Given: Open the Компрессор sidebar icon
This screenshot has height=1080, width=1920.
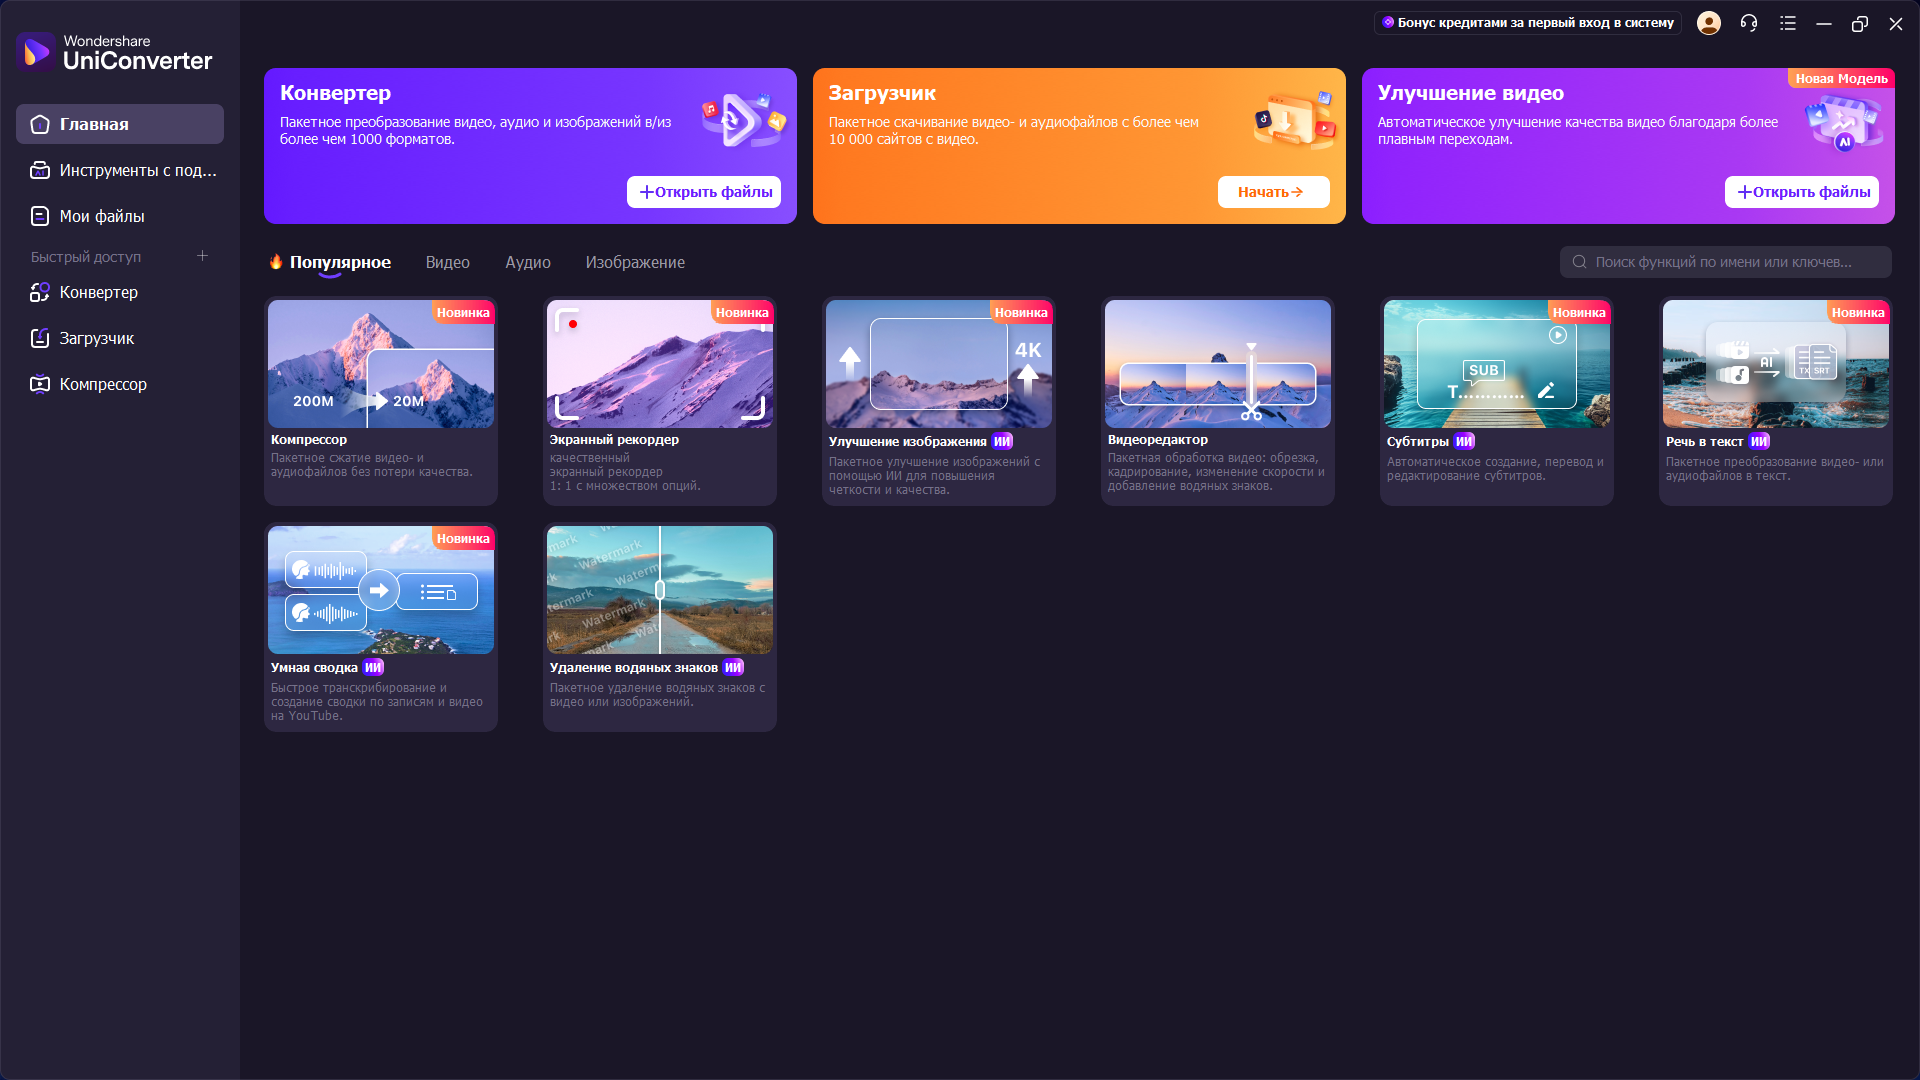Looking at the screenshot, I should 40,384.
